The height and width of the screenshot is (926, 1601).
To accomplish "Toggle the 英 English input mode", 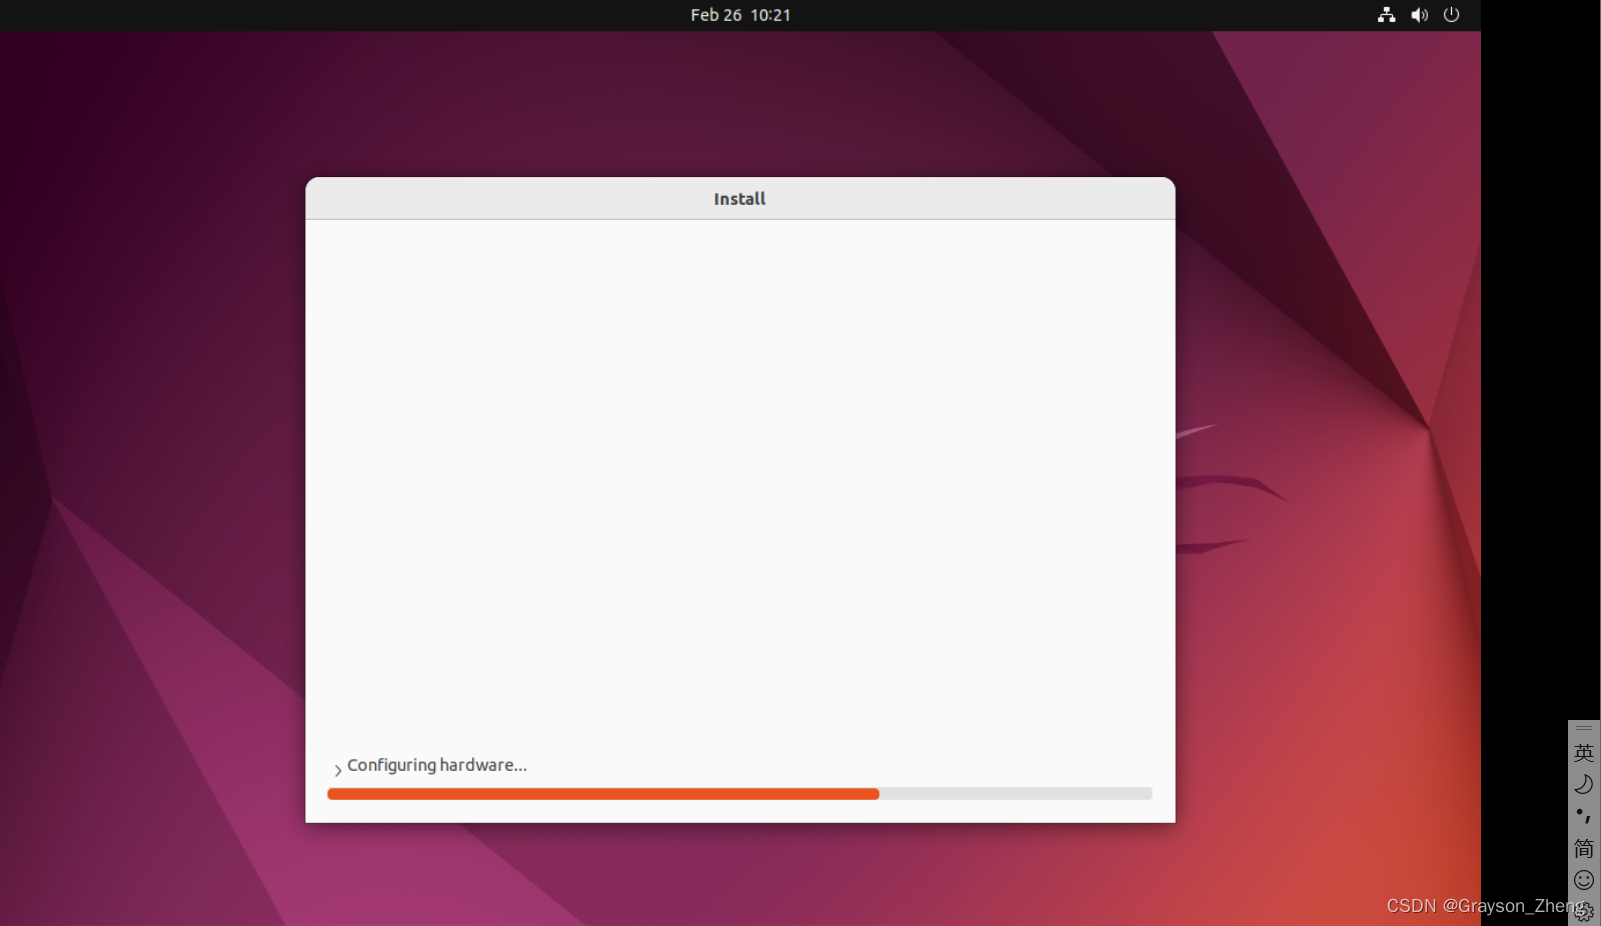I will [1584, 753].
